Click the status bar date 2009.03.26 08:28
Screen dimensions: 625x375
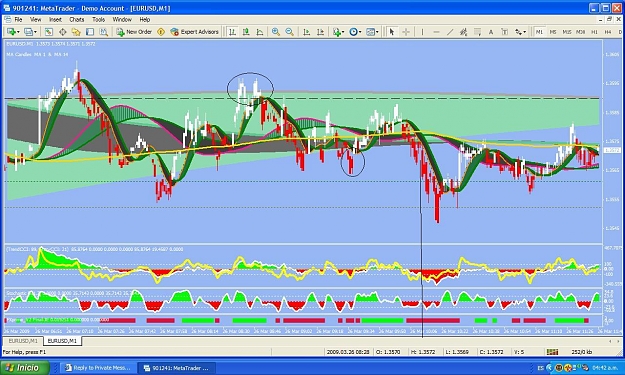tap(348, 352)
